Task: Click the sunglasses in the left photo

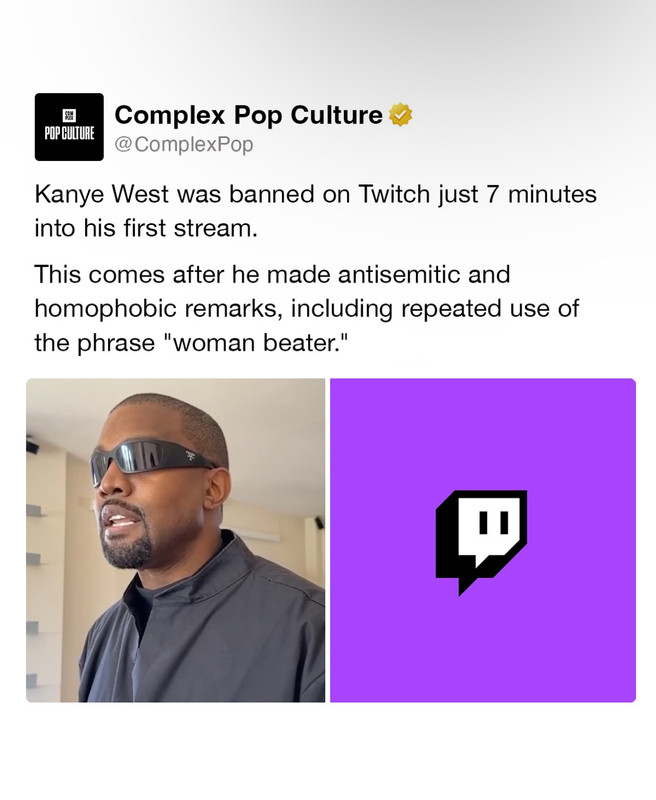Action: (x=151, y=459)
